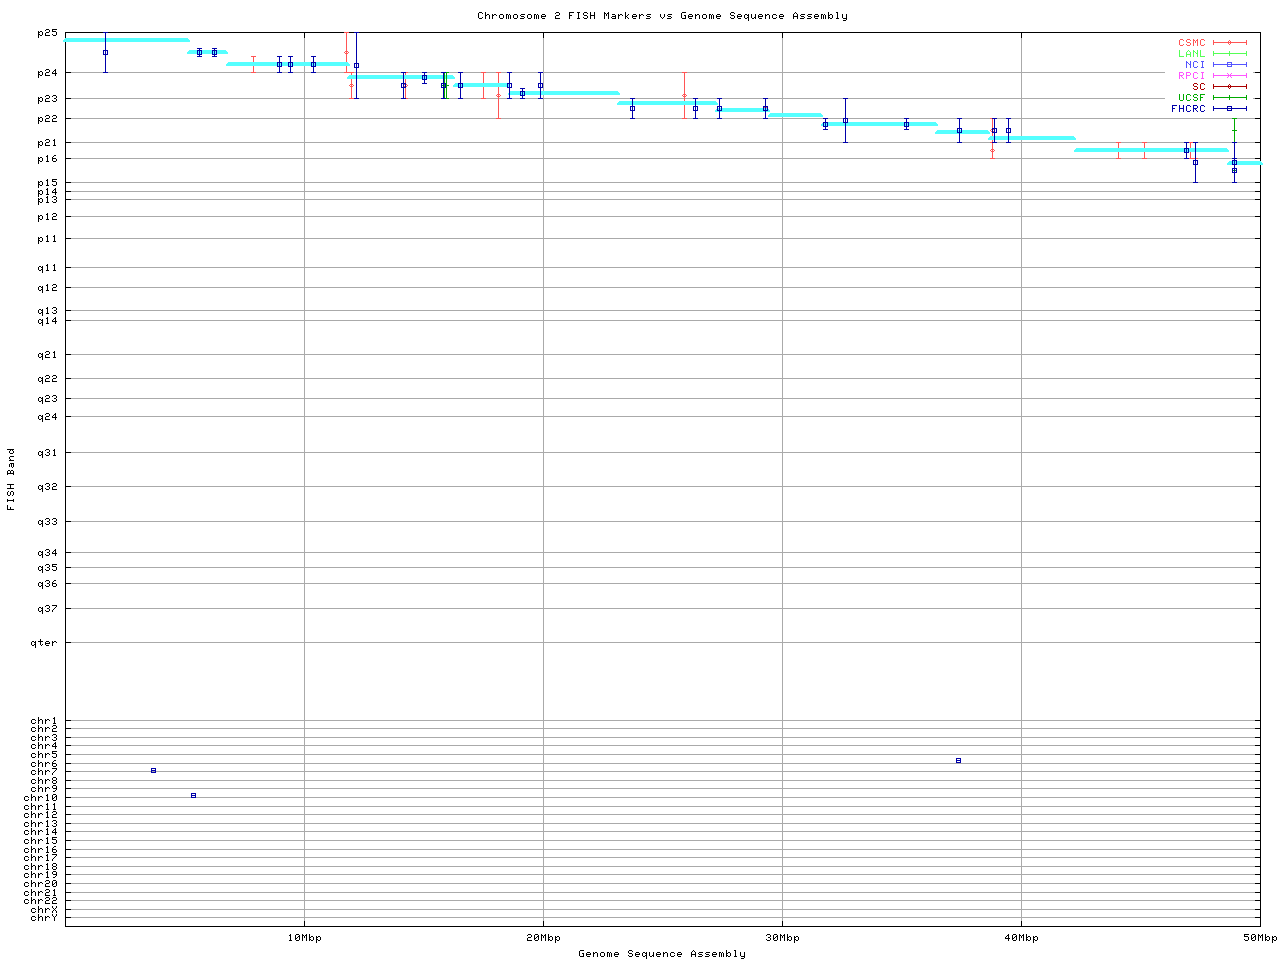The image size is (1280, 960).
Task: Click the NCI legend marker symbol
Action: pos(1229,65)
